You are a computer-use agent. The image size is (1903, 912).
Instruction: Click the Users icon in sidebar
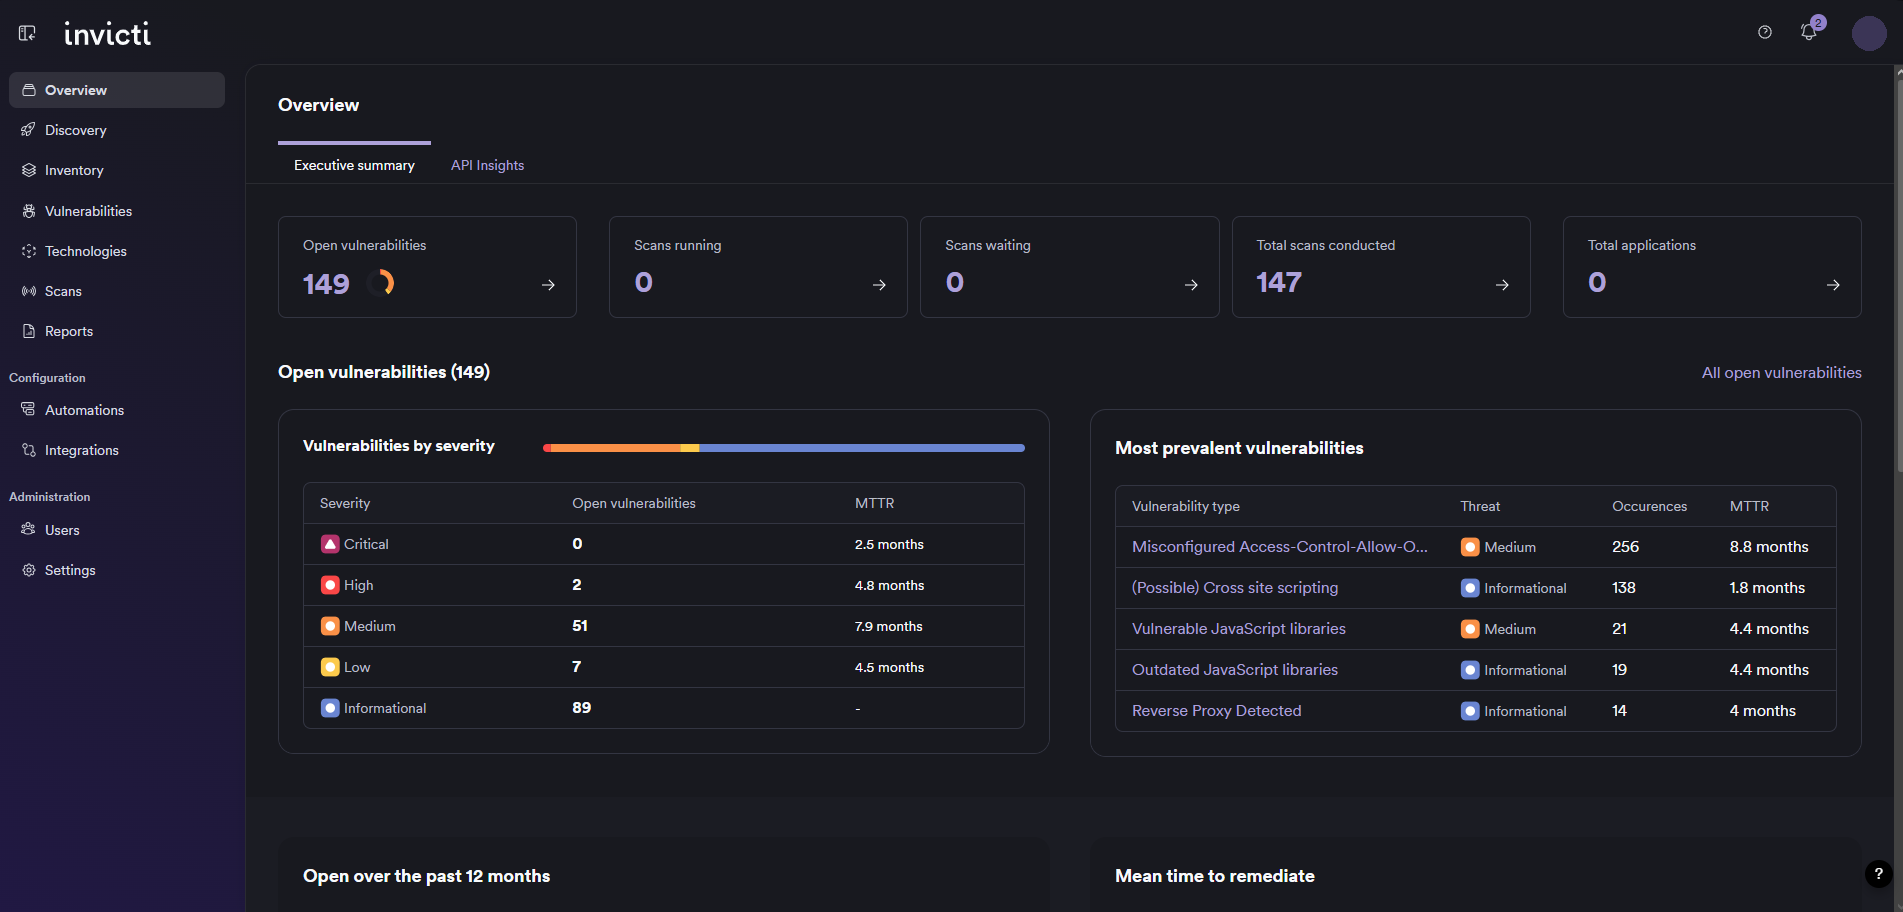(x=29, y=530)
